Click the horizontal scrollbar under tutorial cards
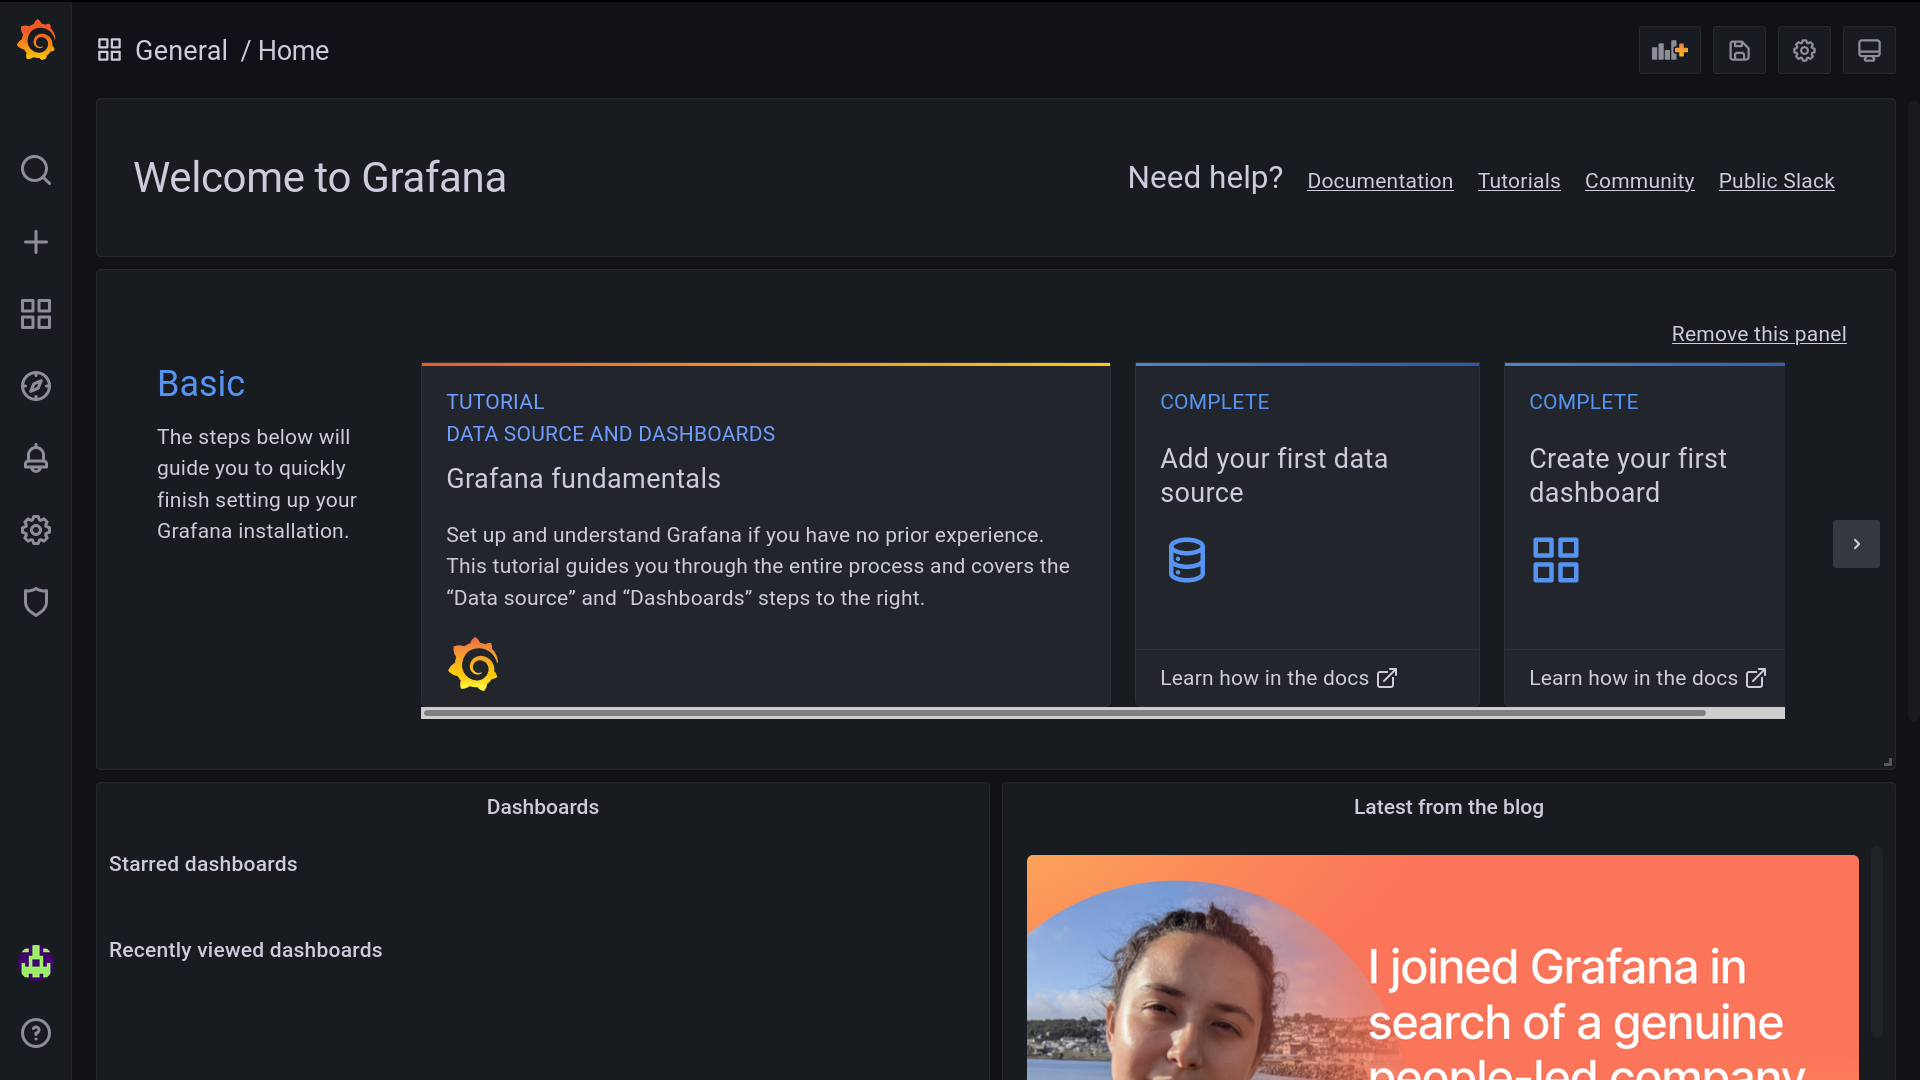The image size is (1920, 1080). (1063, 713)
